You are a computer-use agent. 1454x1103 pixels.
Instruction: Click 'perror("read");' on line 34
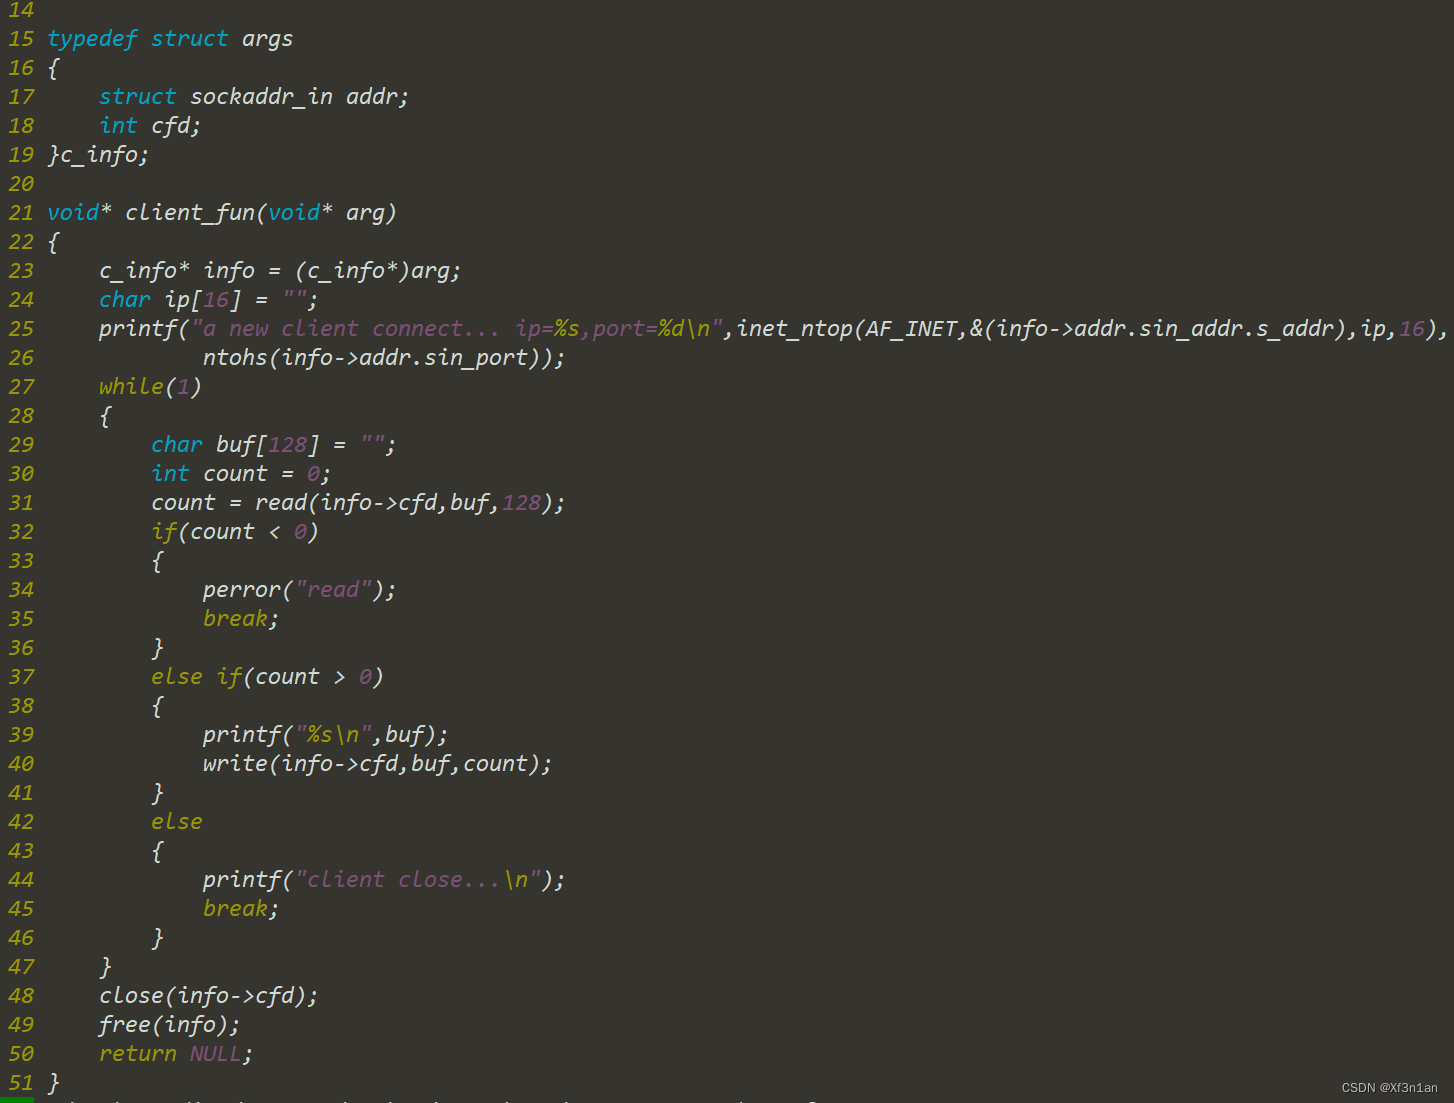point(299,590)
